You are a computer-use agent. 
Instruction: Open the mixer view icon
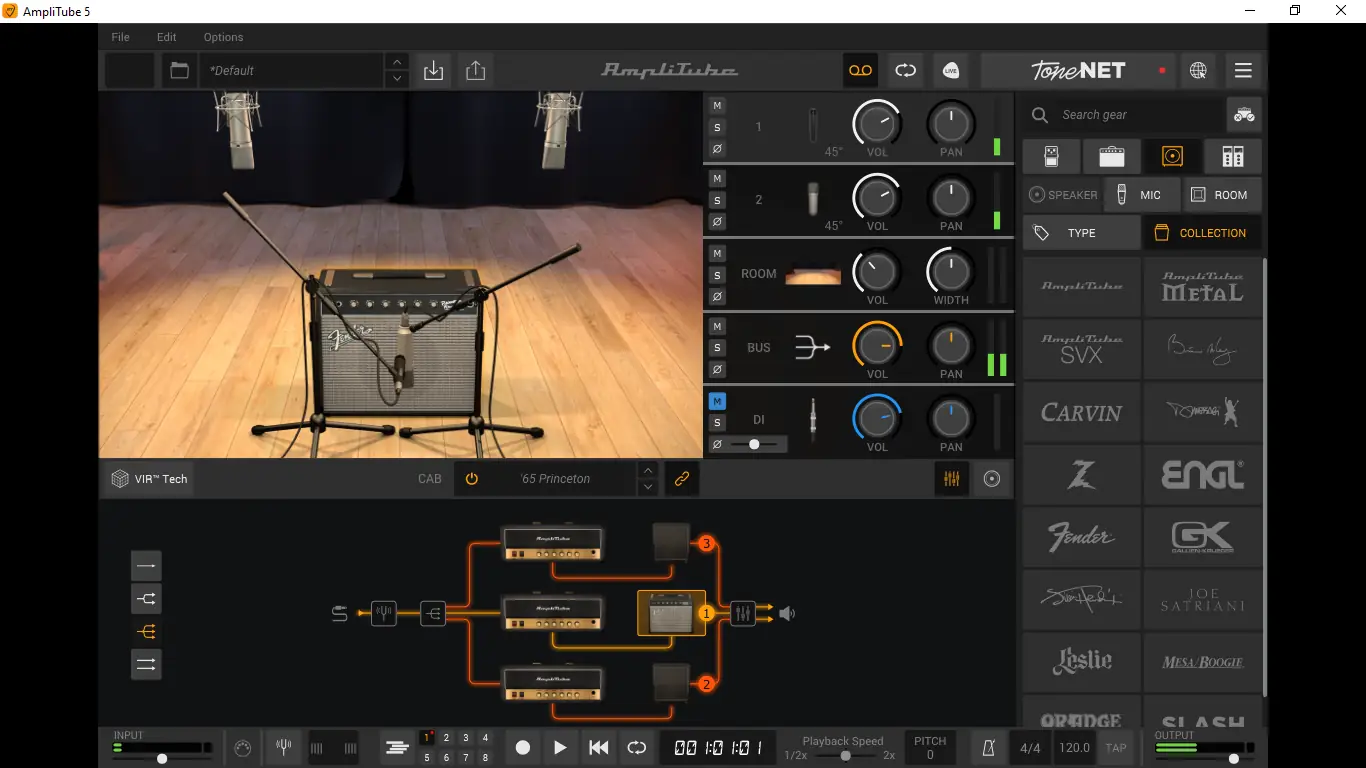(x=951, y=479)
